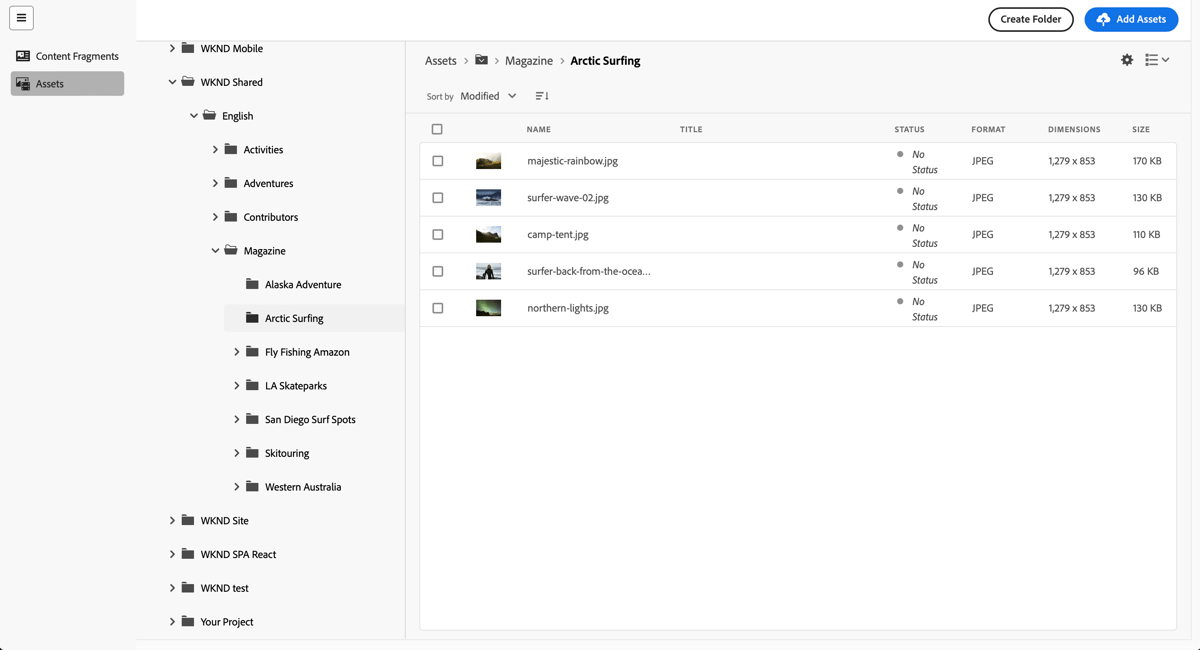Click the collapsed folder icon in the breadcrumb

481,60
